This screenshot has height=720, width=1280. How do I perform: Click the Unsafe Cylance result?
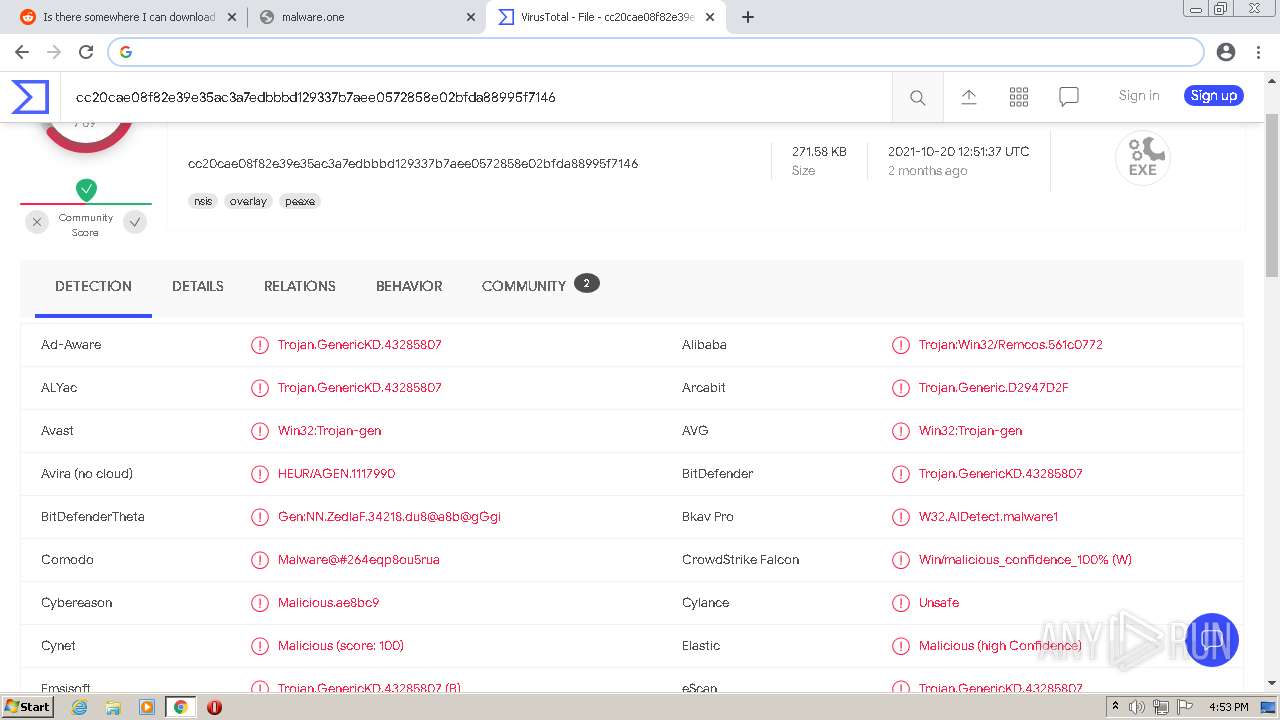pos(938,603)
